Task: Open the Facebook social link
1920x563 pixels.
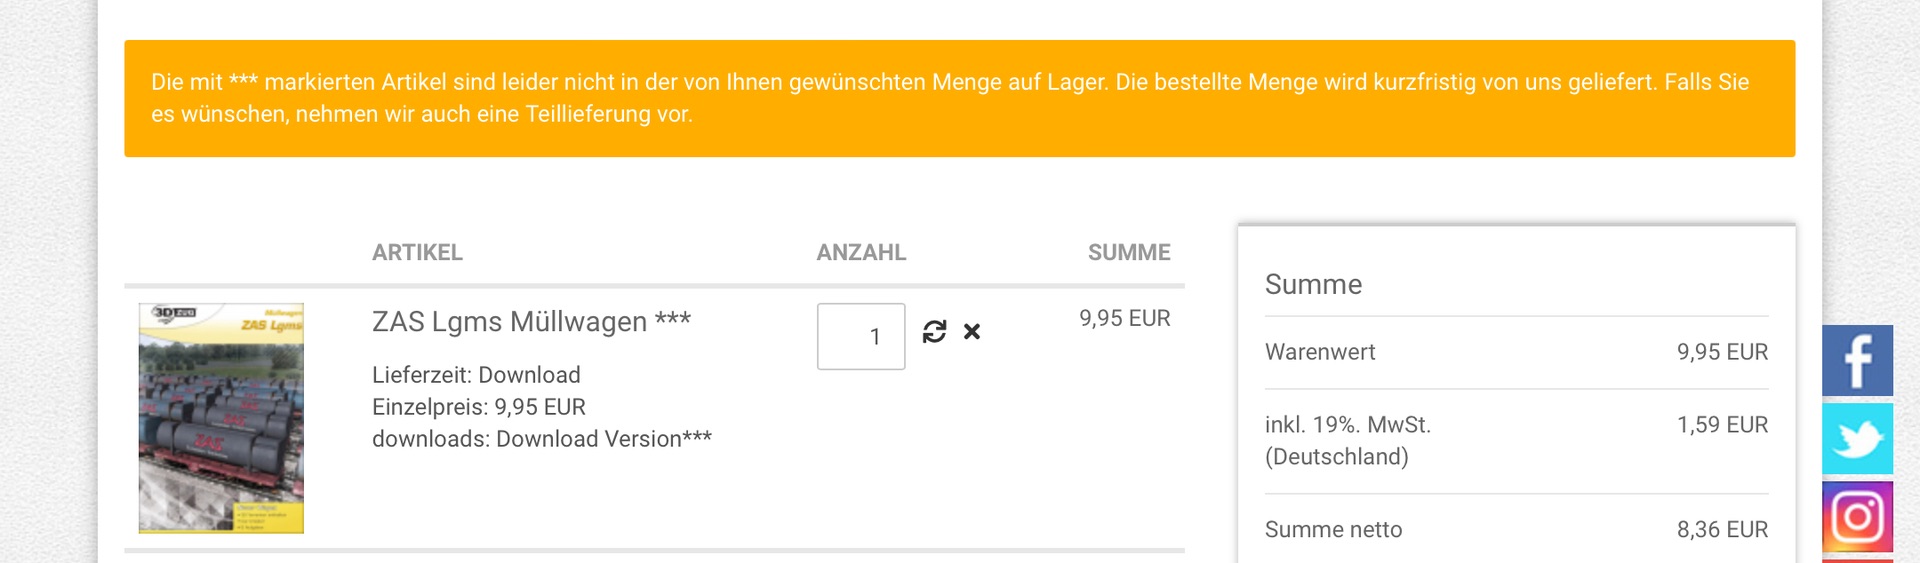Action: [1857, 360]
